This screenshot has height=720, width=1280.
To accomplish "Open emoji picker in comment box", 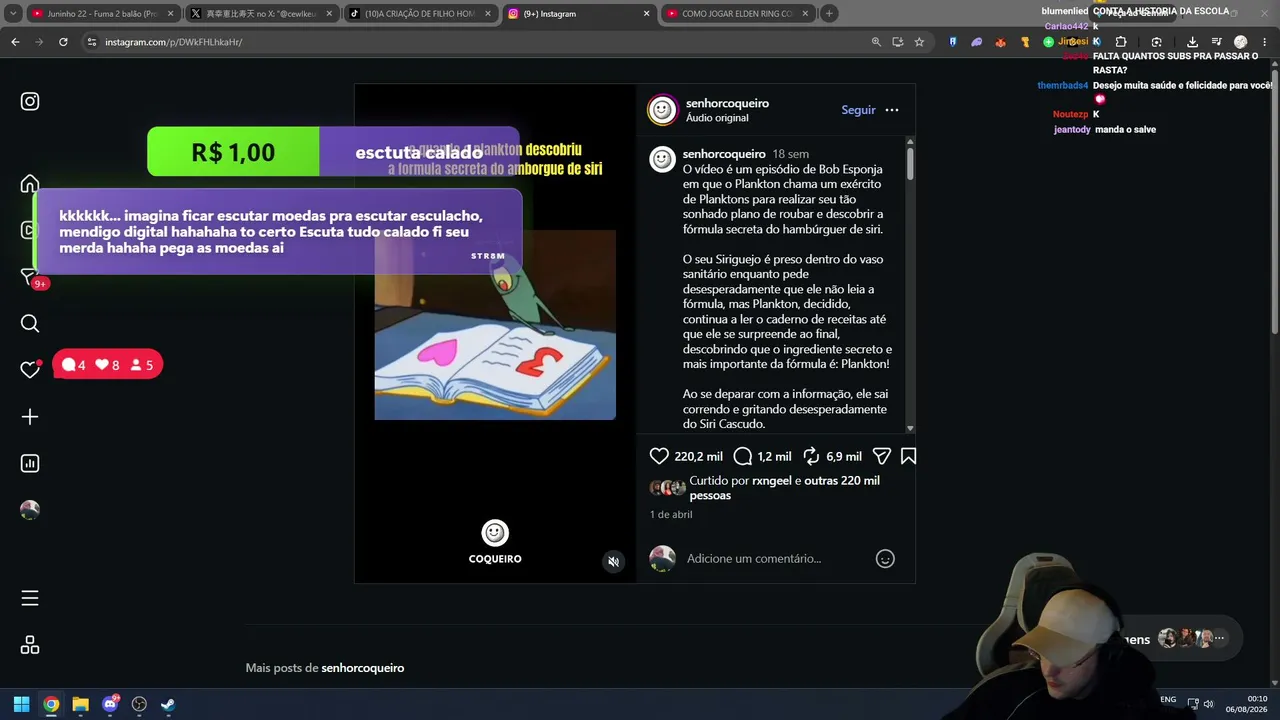I will pyautogui.click(x=885, y=559).
